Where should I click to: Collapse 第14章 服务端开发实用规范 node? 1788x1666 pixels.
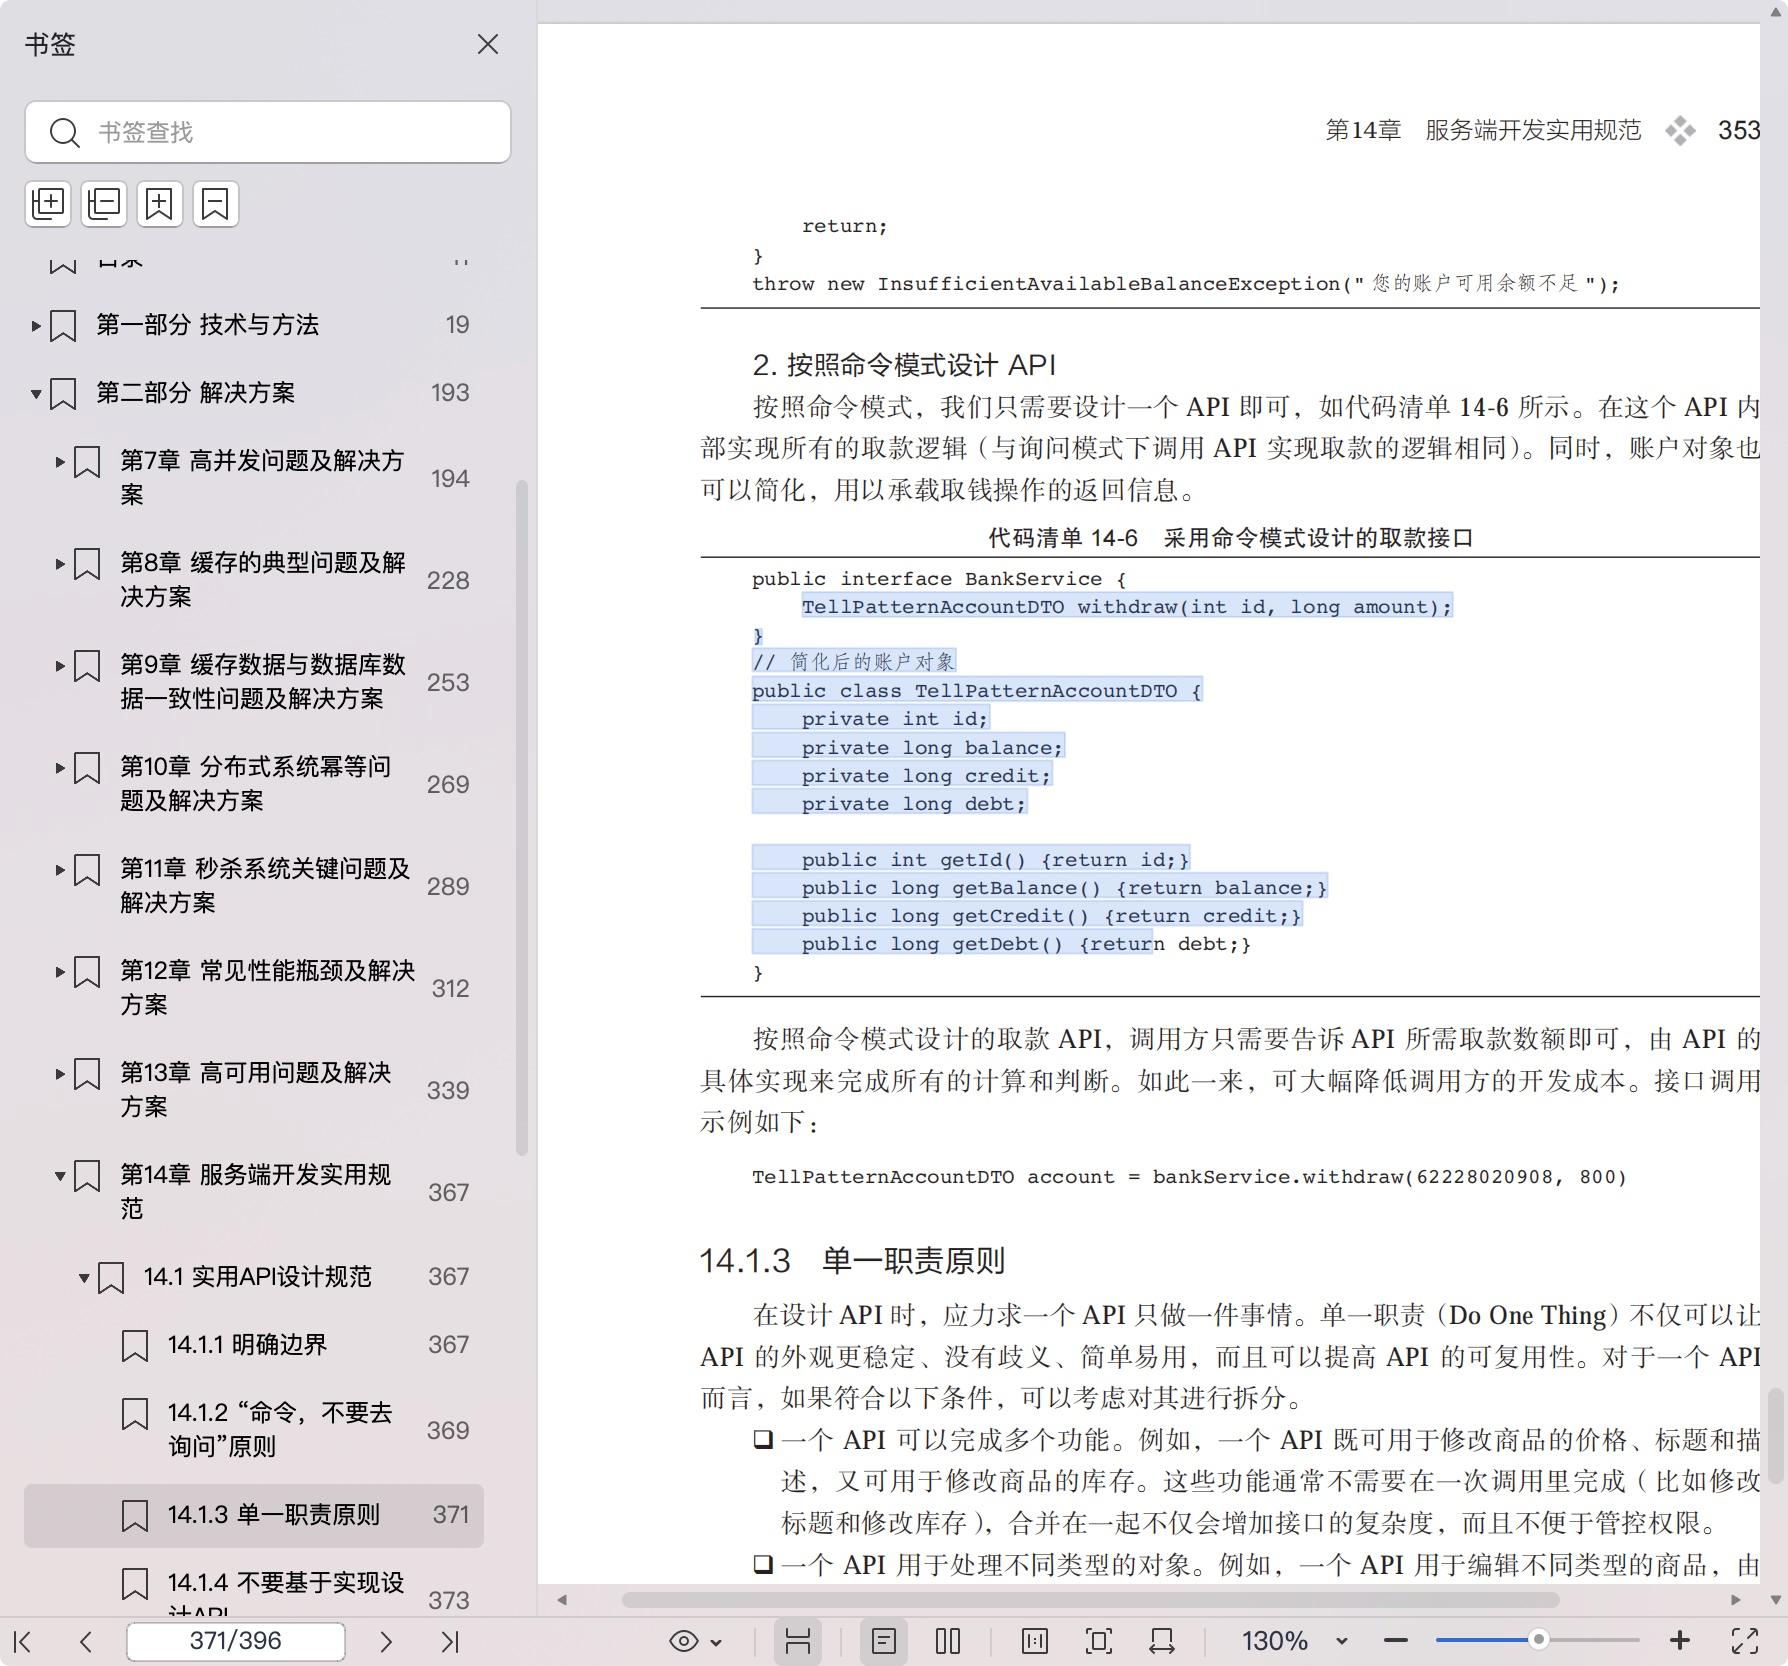[60, 1175]
